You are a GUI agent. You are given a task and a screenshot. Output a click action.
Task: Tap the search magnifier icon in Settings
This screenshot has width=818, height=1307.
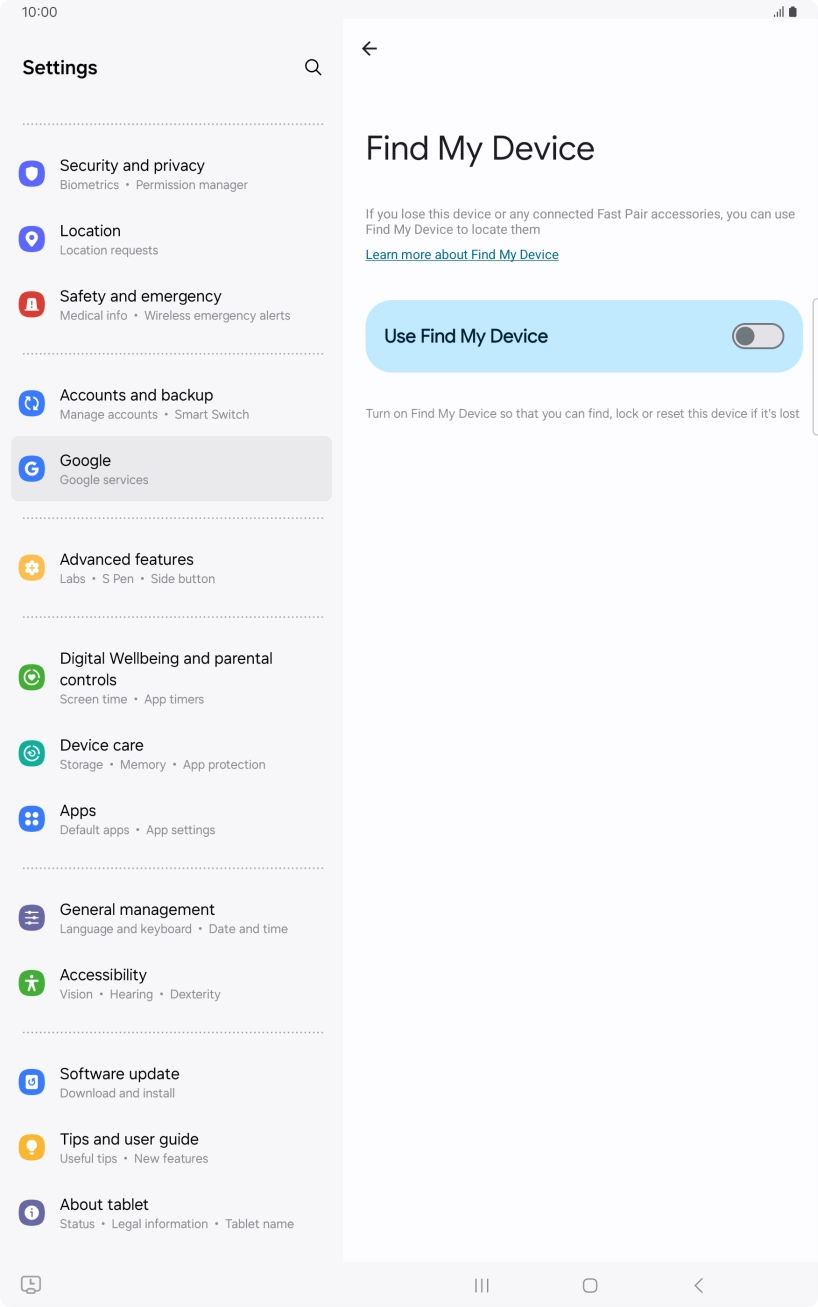pyautogui.click(x=313, y=67)
